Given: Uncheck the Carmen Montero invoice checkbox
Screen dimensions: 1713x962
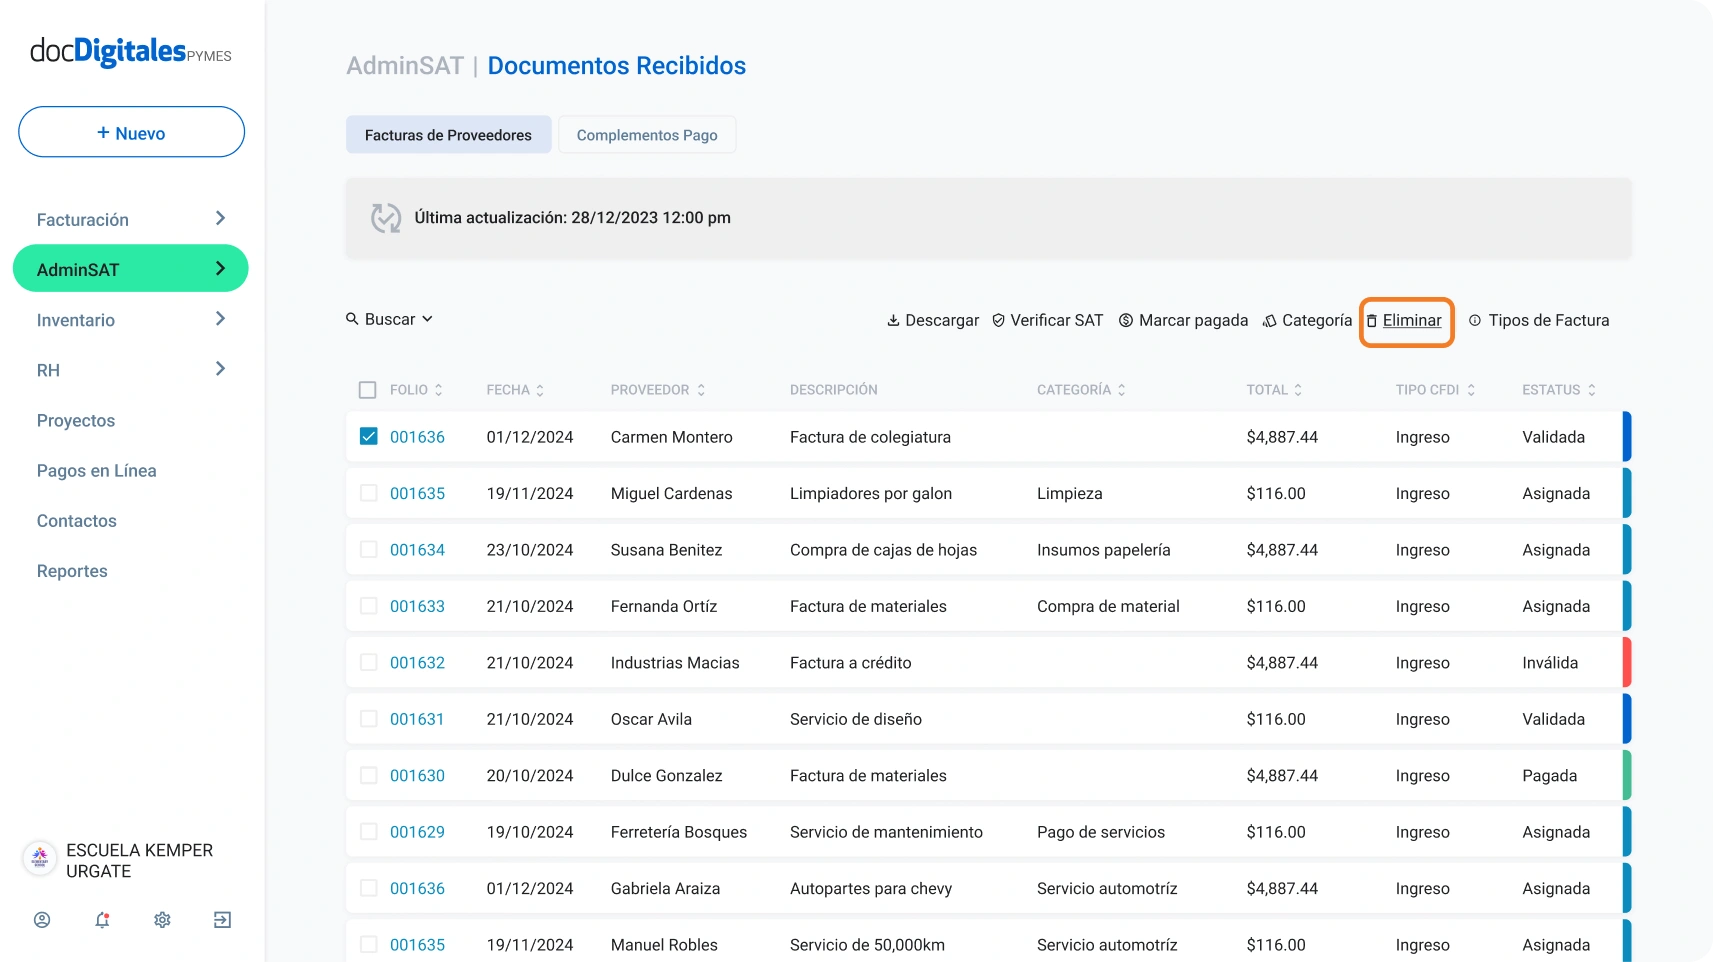Looking at the screenshot, I should 369,436.
